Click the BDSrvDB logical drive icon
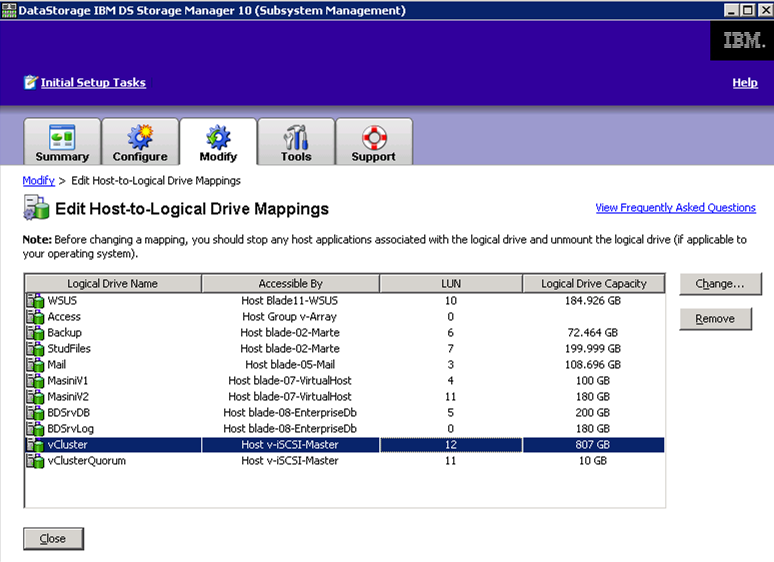The image size is (774, 562). [35, 413]
